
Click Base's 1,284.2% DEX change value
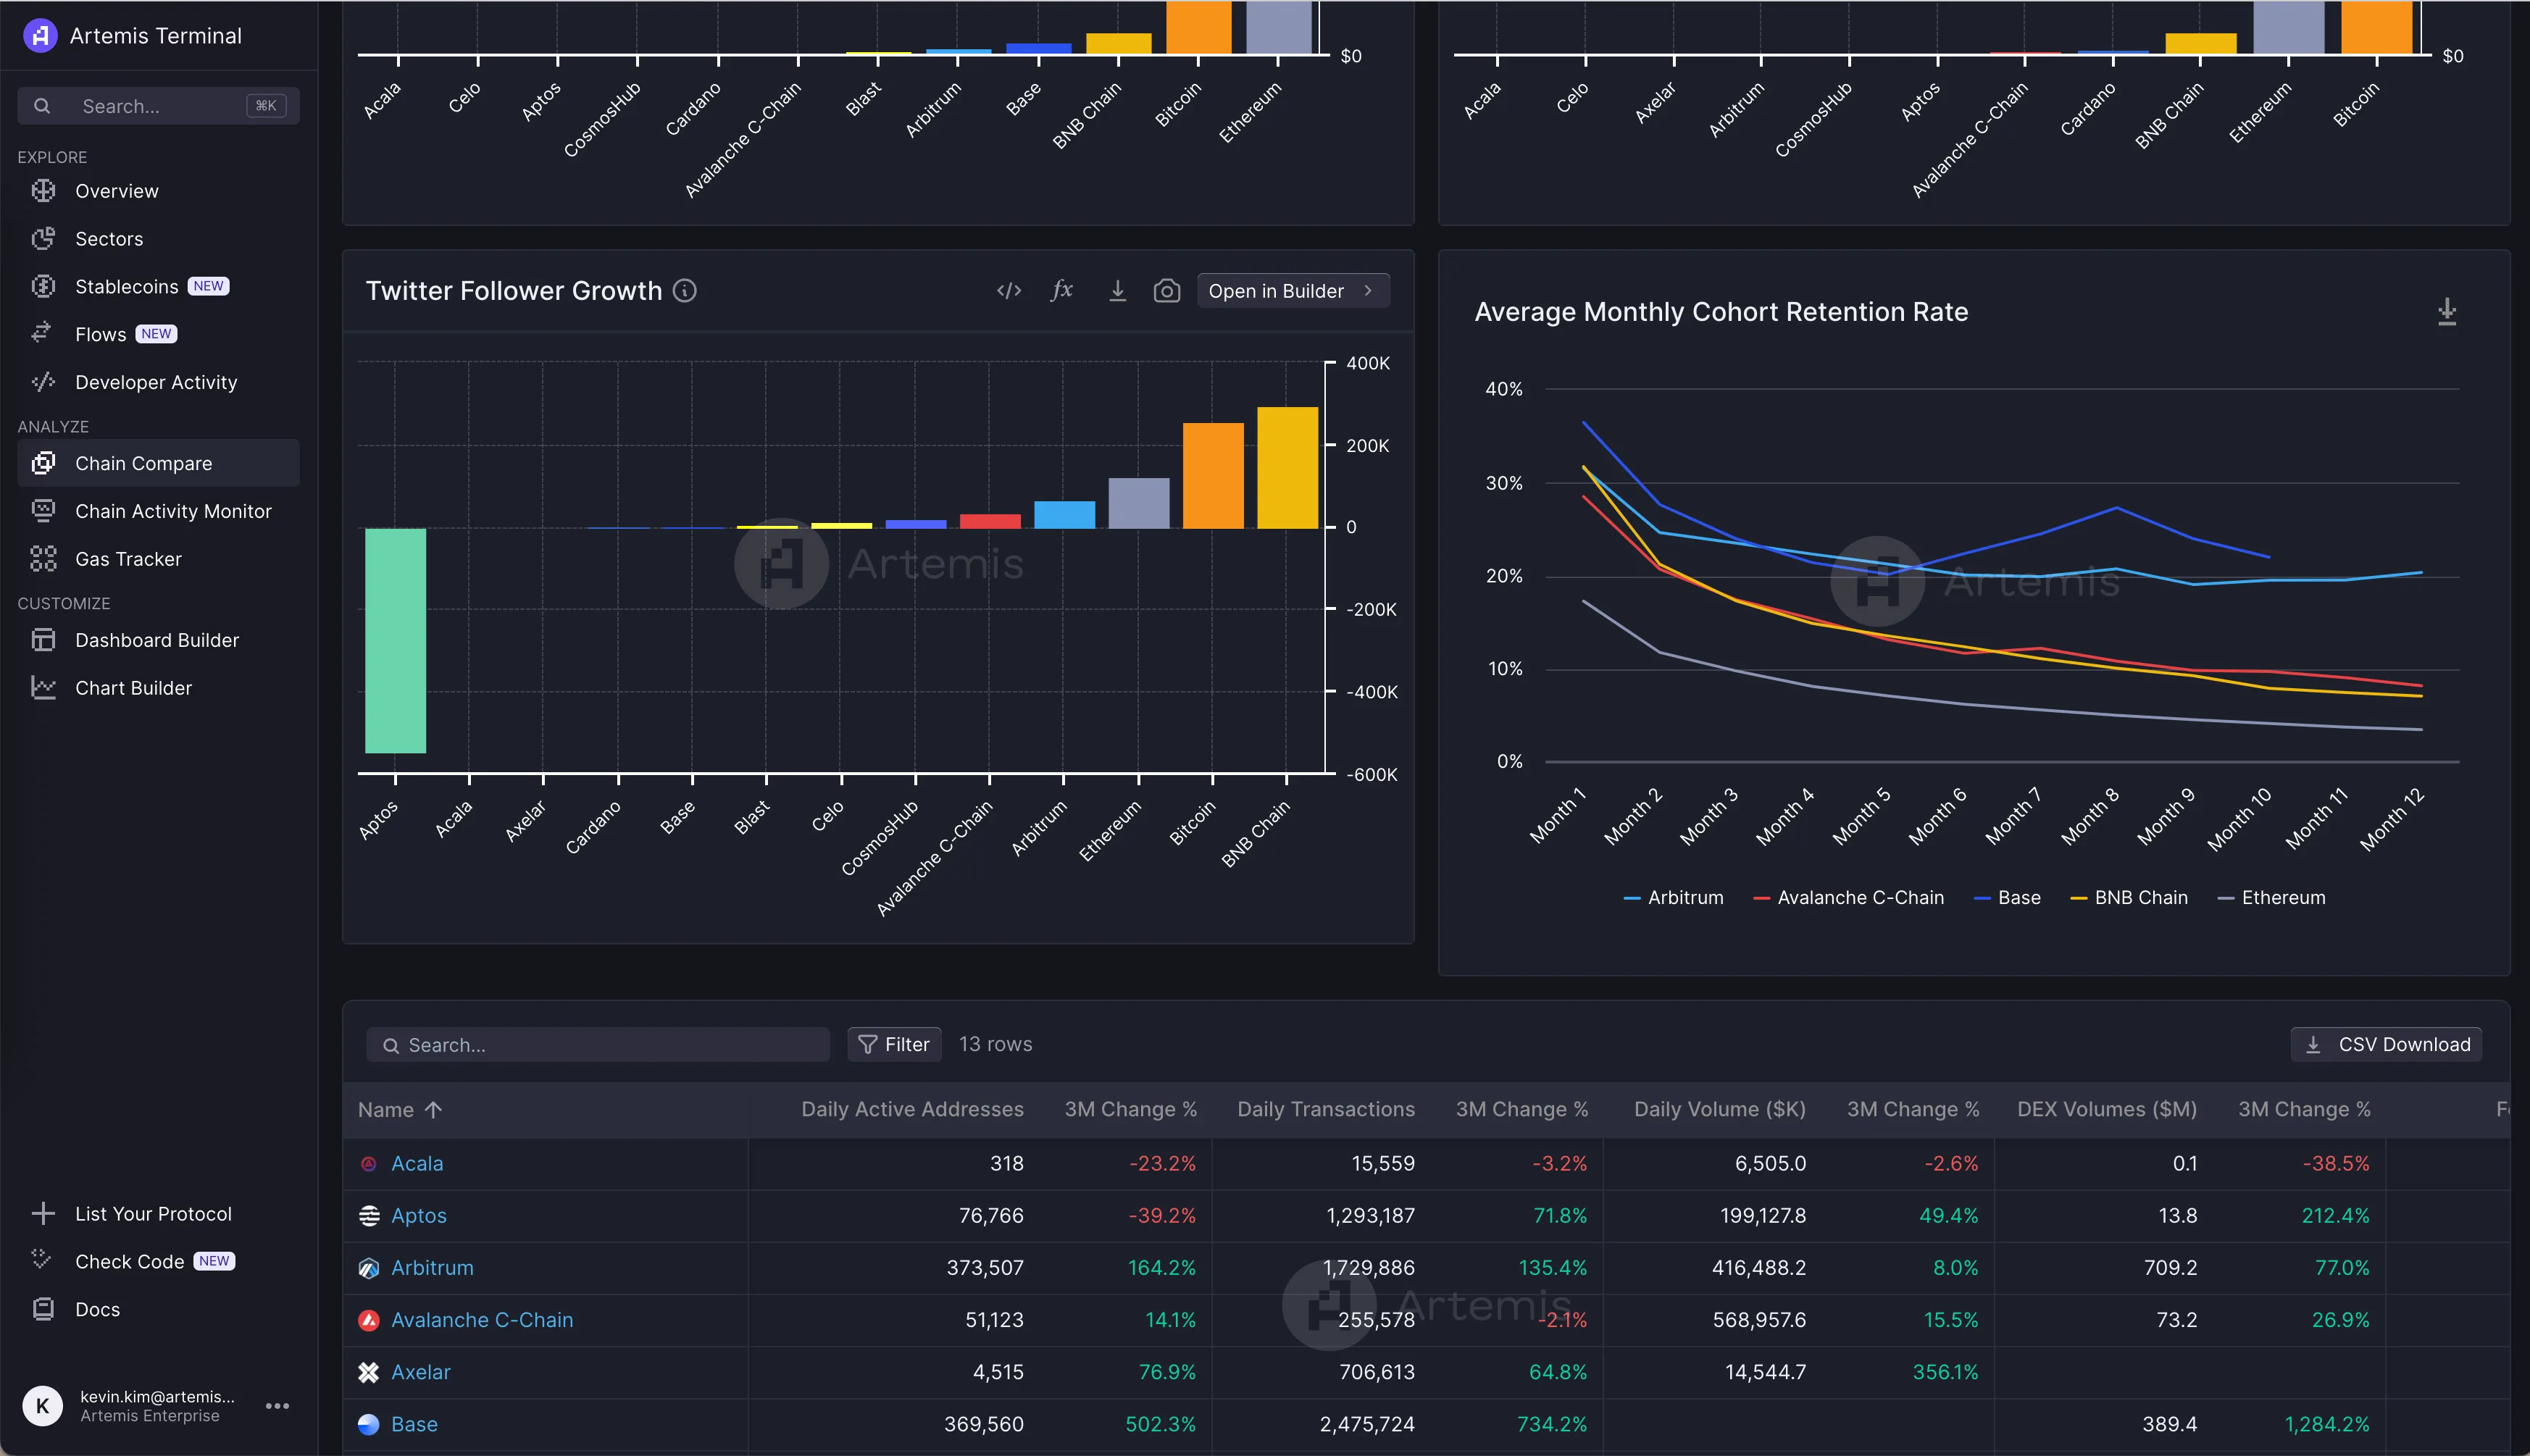[x=2327, y=1424]
